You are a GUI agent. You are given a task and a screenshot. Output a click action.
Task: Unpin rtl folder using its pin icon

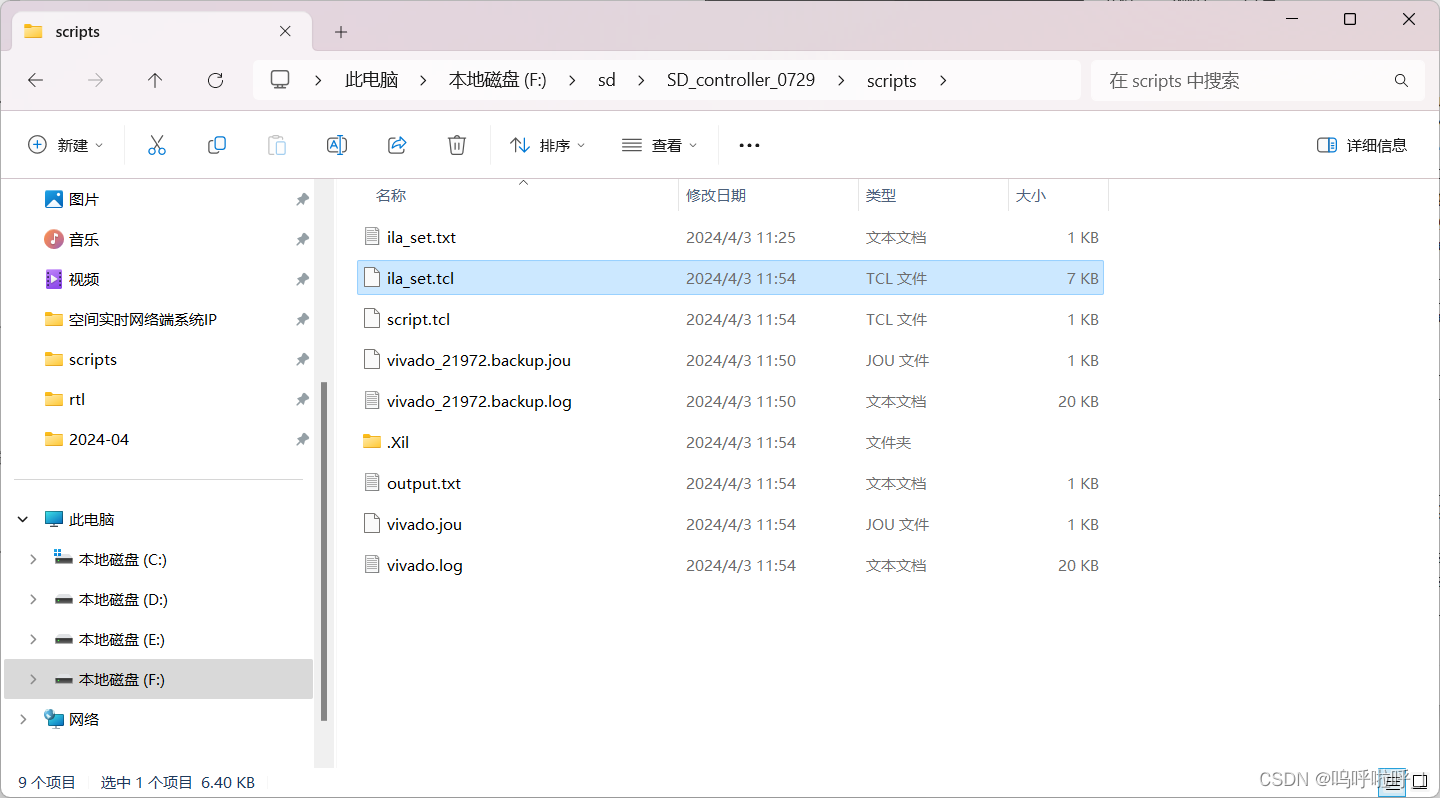(x=302, y=400)
